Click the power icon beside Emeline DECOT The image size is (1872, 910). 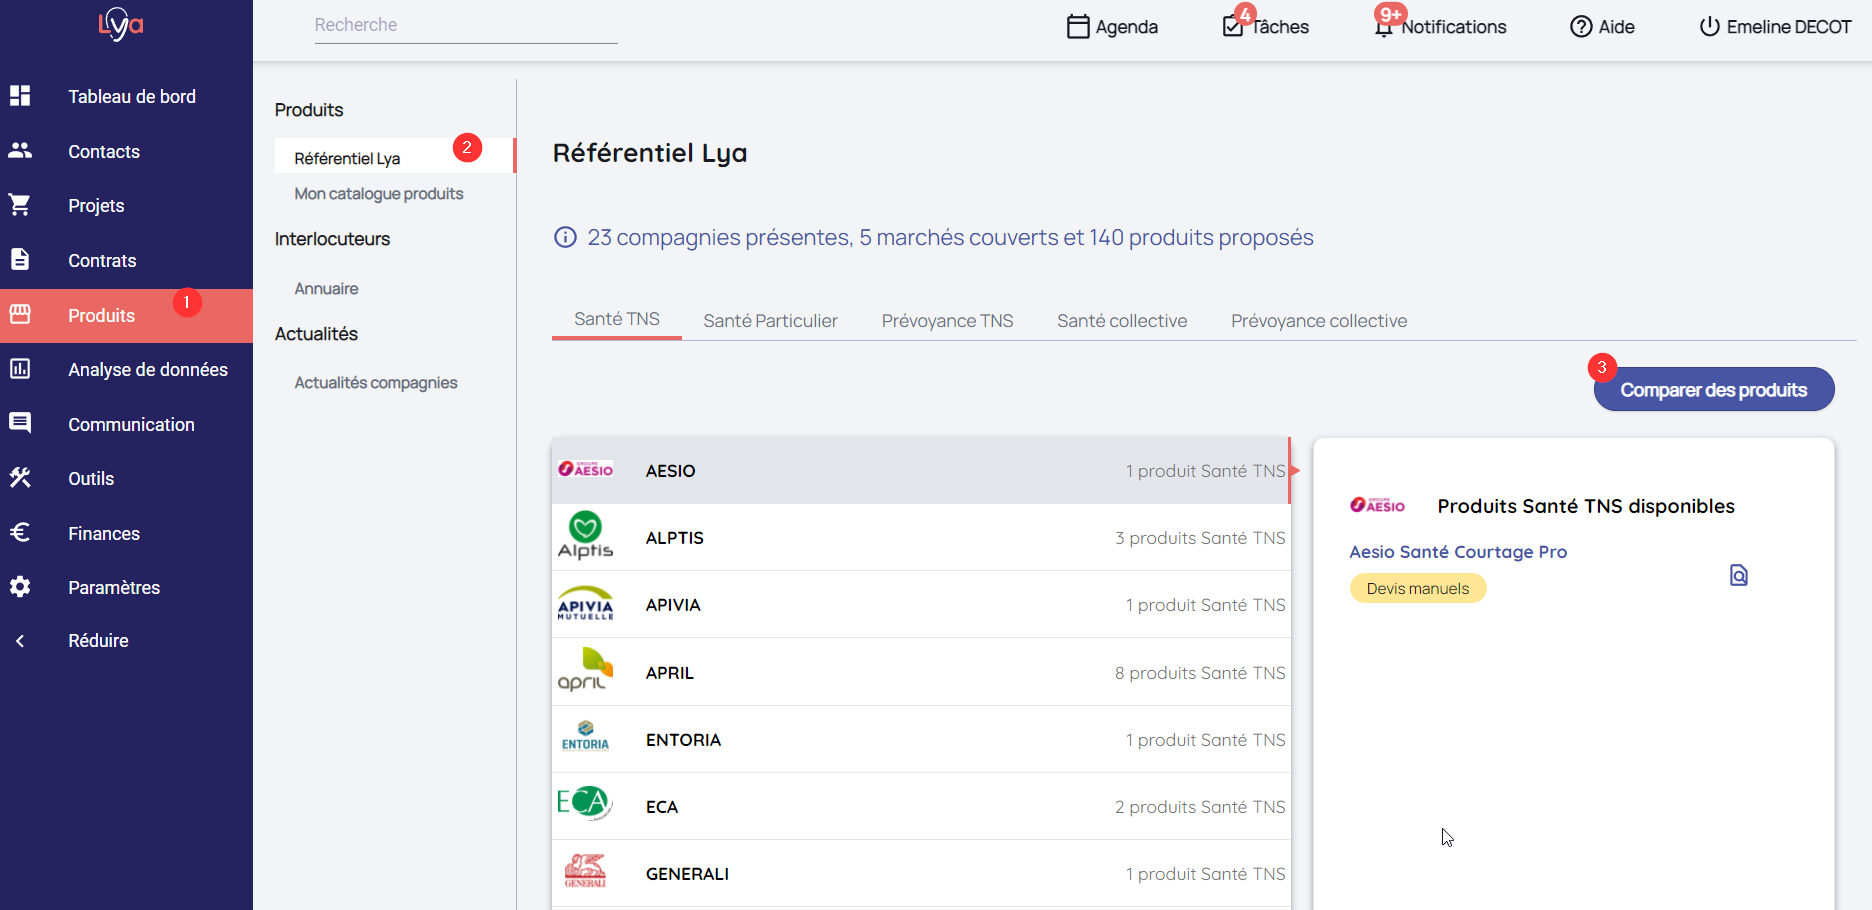coord(1709,27)
